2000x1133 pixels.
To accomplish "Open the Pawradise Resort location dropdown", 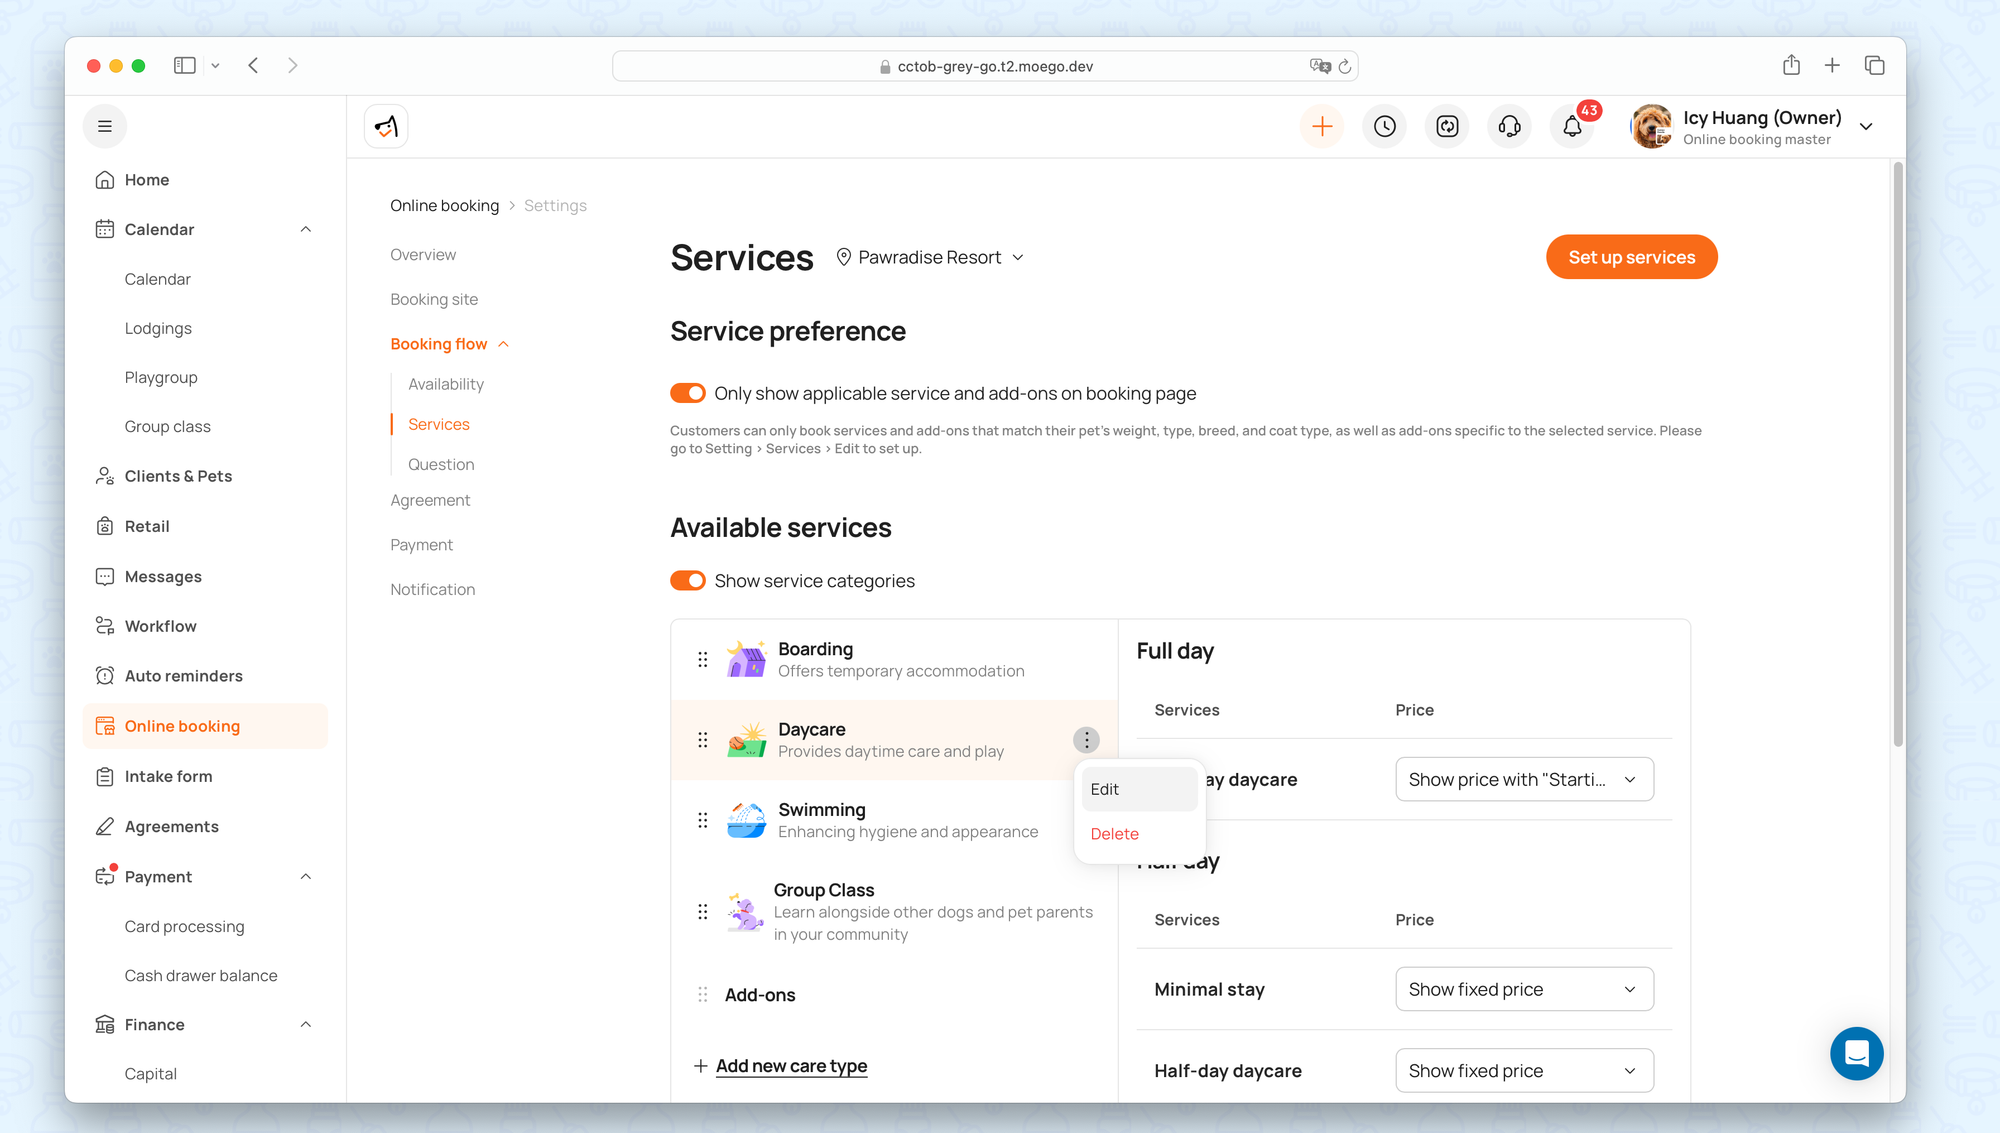I will pyautogui.click(x=930, y=257).
